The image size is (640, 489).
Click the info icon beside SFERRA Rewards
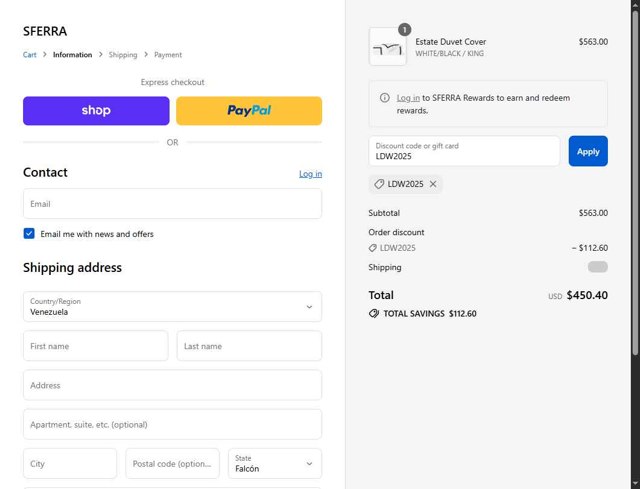point(384,98)
